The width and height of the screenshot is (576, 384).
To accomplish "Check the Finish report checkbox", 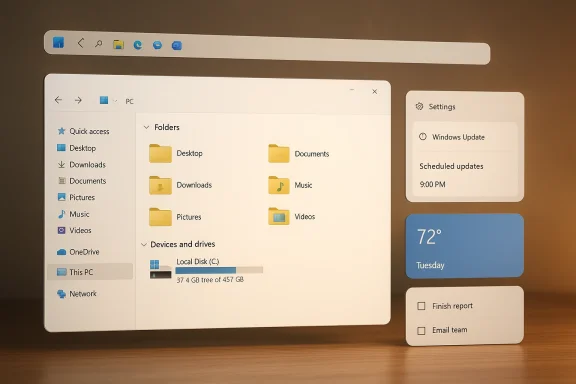I will [421, 306].
